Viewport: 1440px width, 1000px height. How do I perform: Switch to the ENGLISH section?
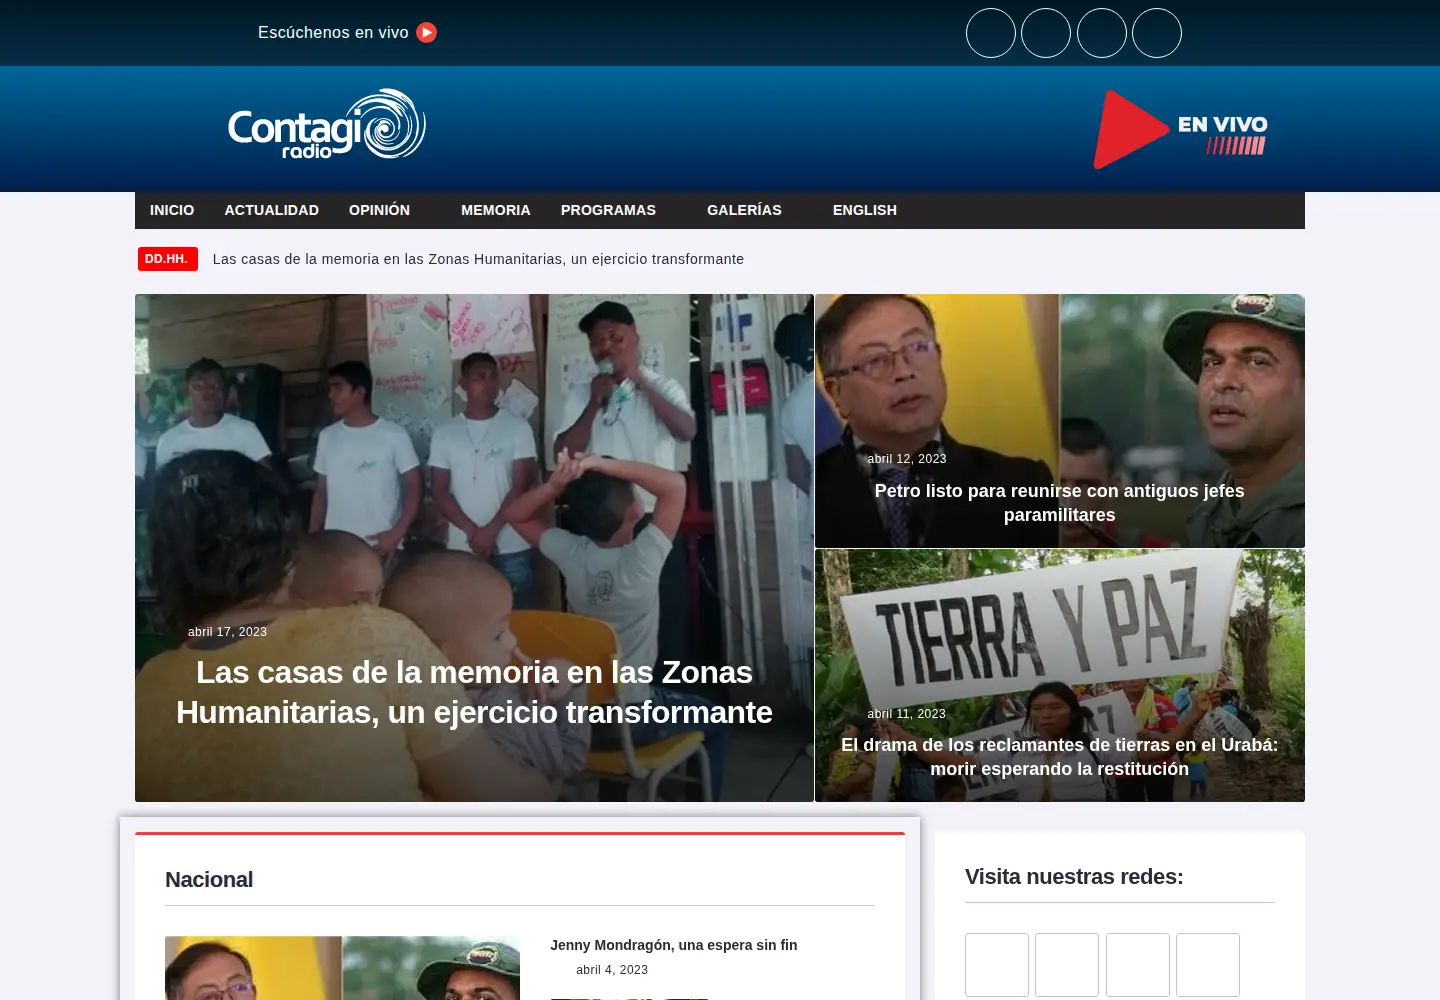point(865,210)
